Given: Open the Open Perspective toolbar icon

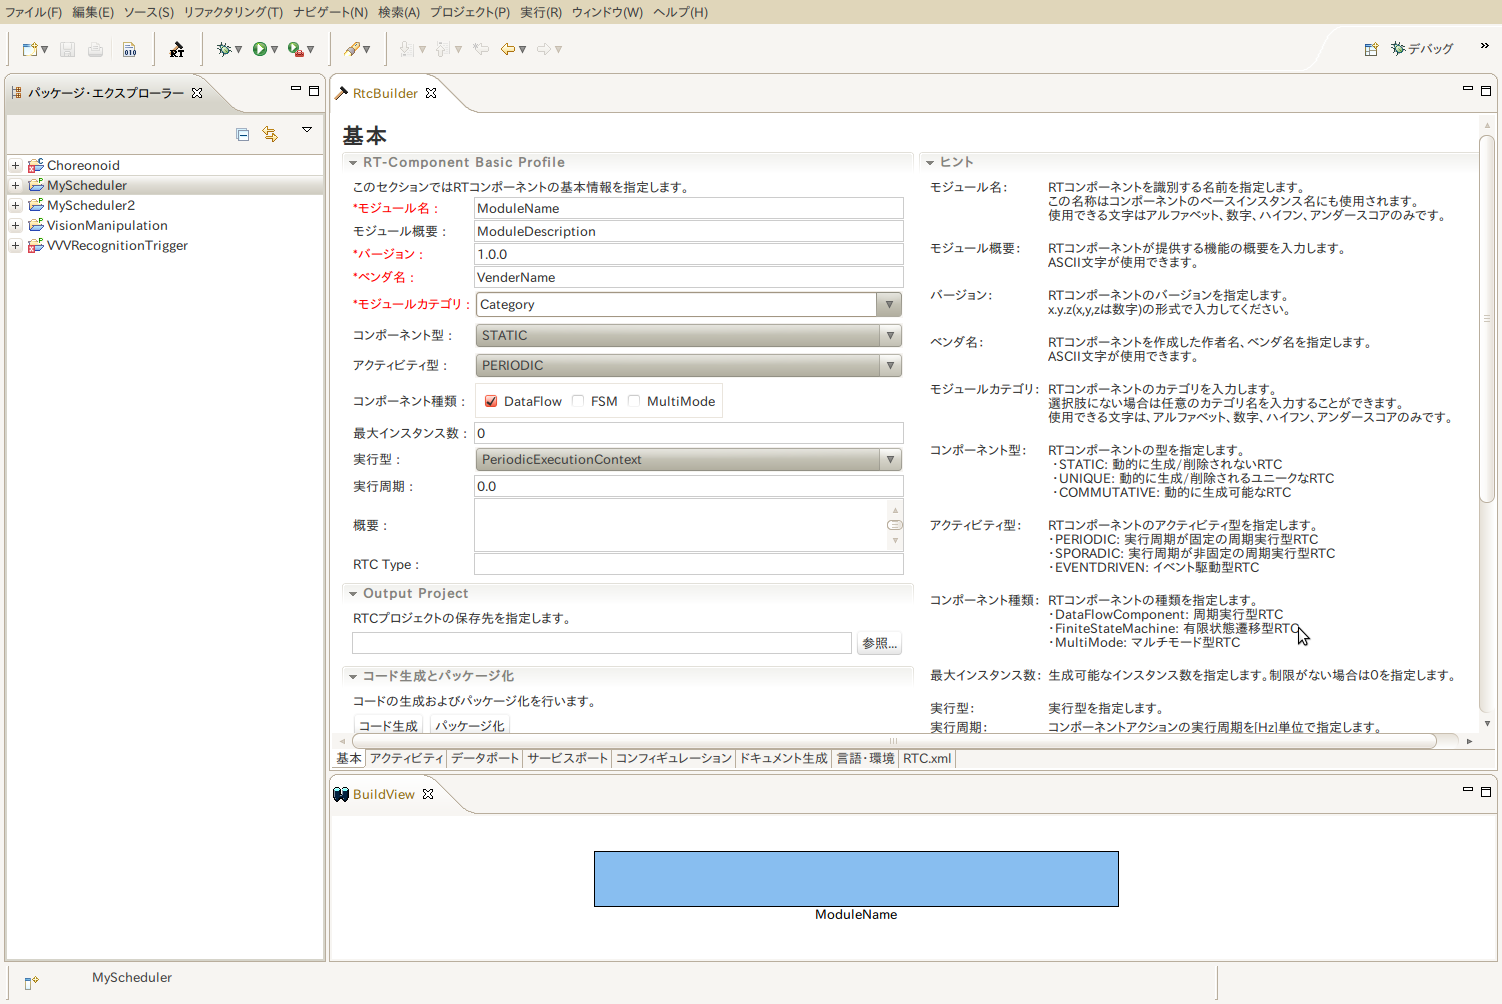Looking at the screenshot, I should pyautogui.click(x=1371, y=49).
